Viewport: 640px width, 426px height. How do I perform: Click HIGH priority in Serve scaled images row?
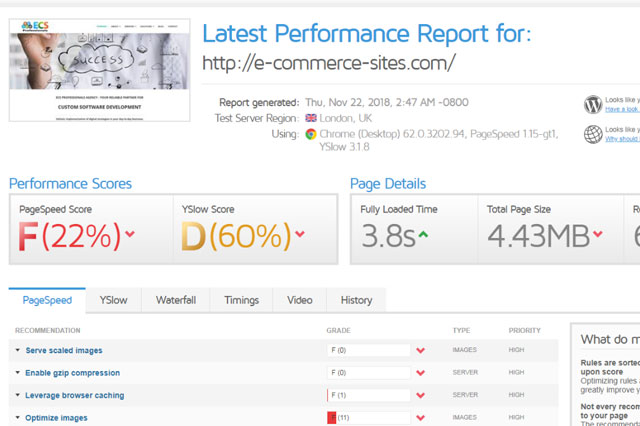516,350
